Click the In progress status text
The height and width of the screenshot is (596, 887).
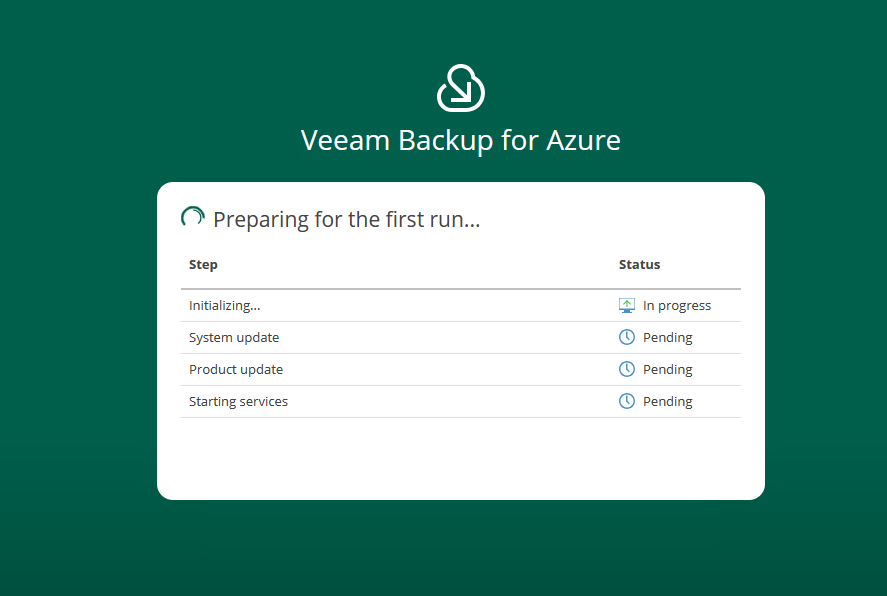tap(676, 306)
